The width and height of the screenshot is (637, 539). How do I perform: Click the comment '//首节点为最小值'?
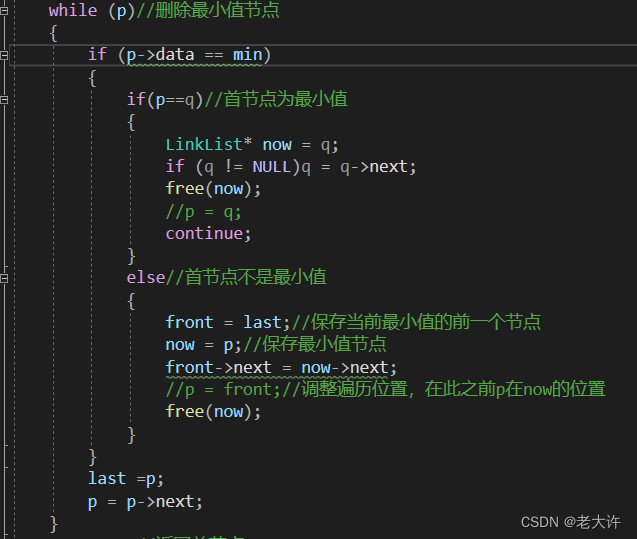click(276, 99)
